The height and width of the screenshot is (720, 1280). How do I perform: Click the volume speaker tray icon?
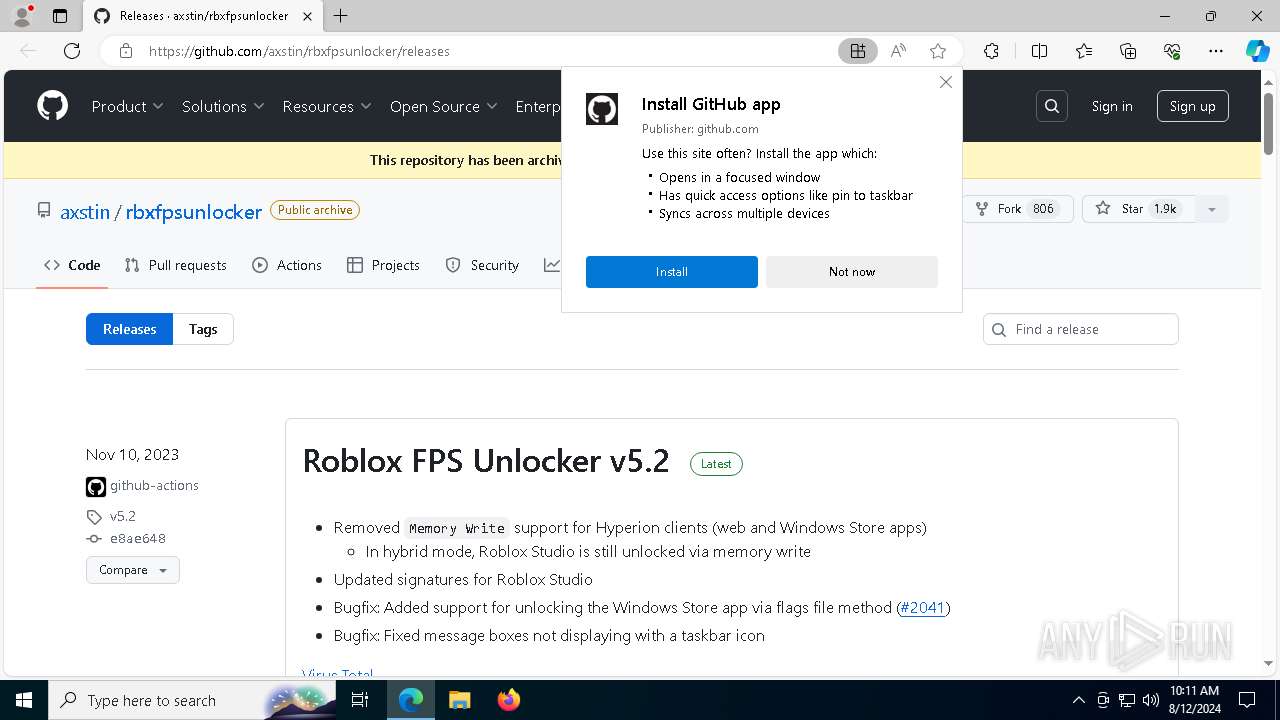click(1150, 700)
